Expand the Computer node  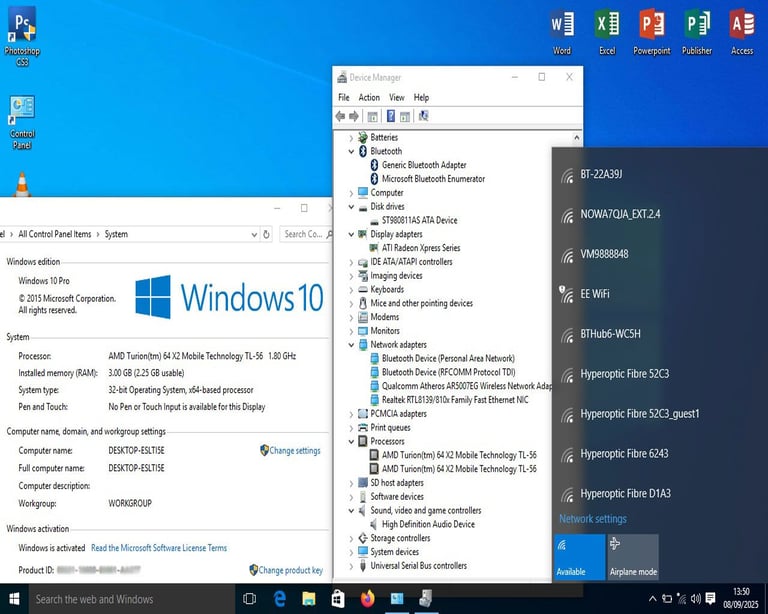coord(351,193)
